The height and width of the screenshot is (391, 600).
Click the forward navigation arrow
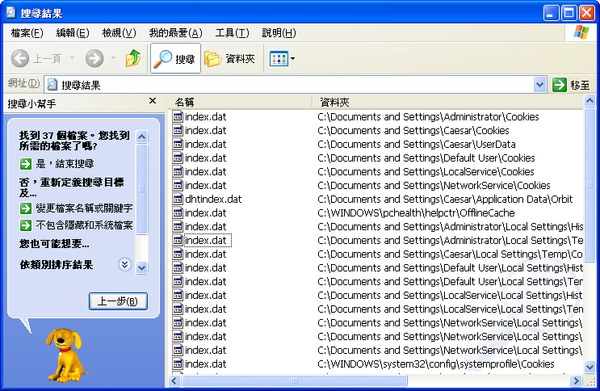95,59
